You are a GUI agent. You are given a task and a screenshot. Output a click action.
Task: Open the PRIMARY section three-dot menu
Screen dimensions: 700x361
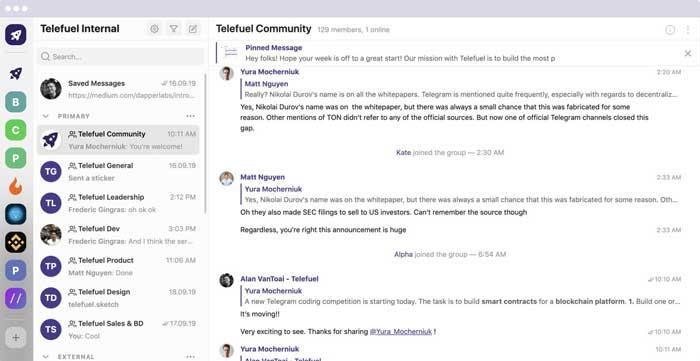[x=191, y=116]
